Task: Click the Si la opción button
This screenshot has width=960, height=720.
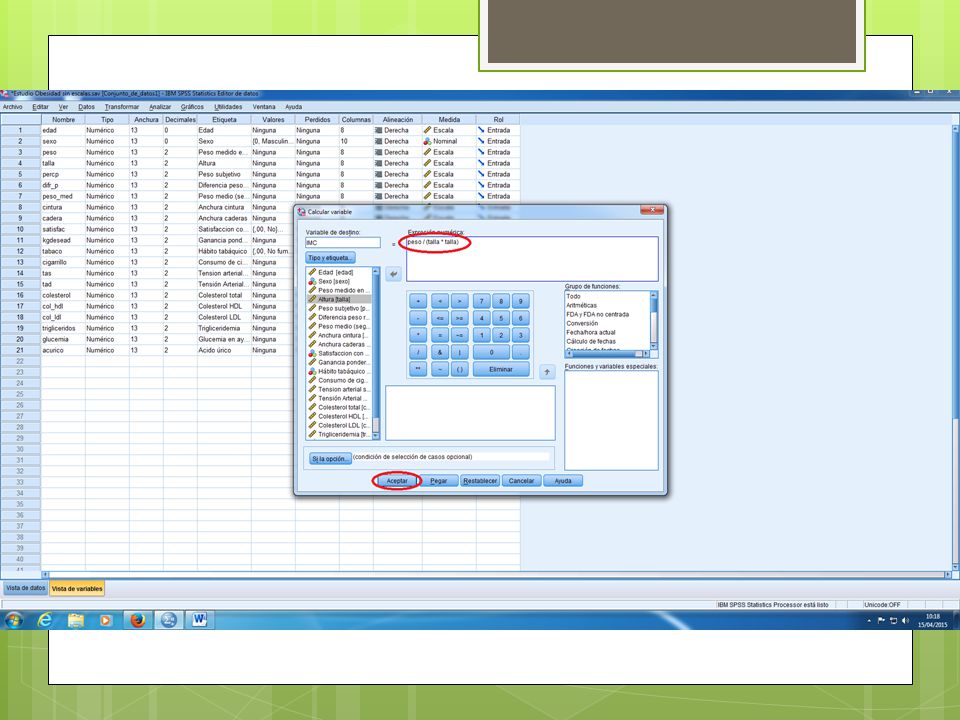Action: point(330,459)
